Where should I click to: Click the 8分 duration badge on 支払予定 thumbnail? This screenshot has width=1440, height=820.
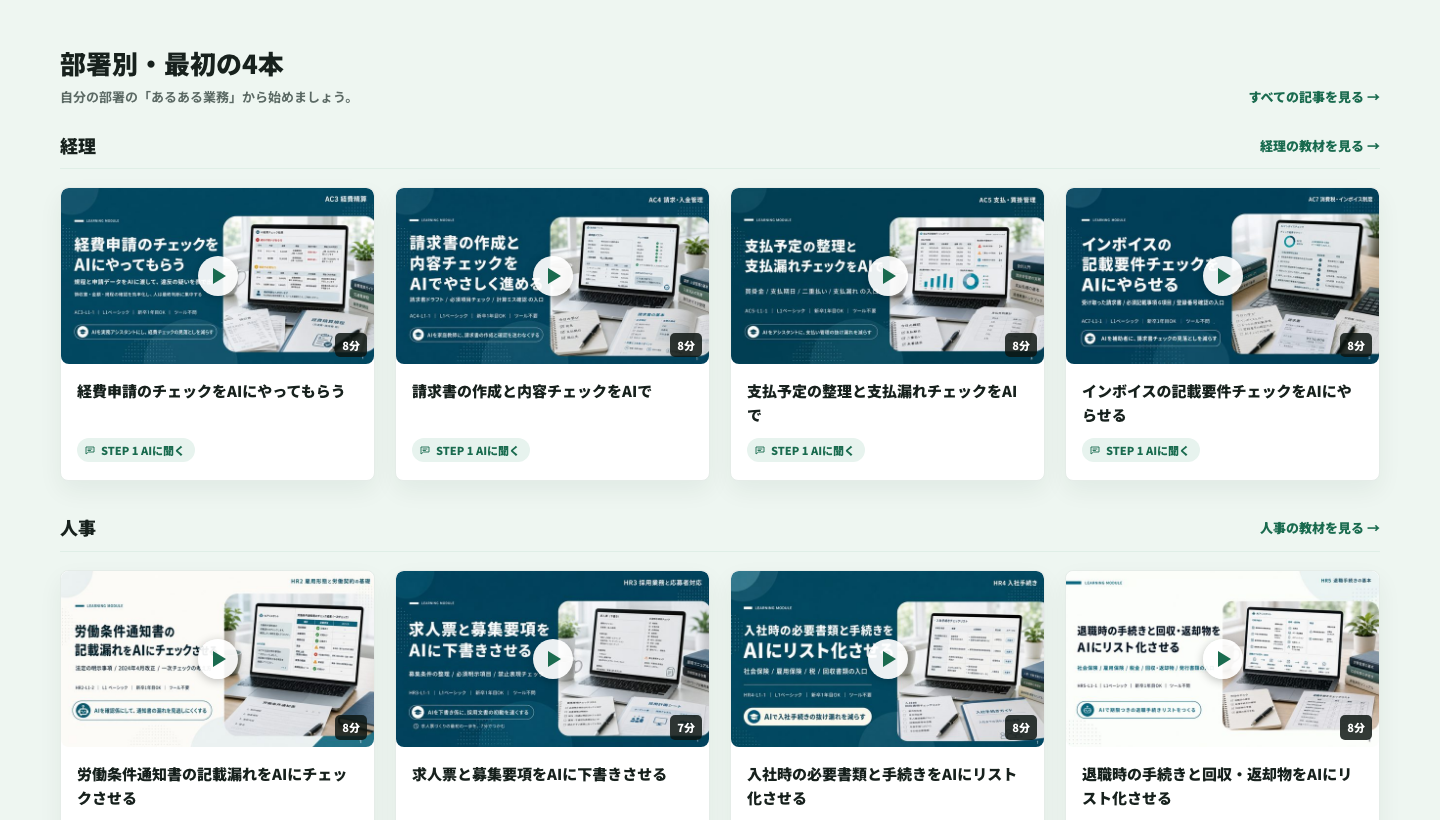pyautogui.click(x=1021, y=345)
